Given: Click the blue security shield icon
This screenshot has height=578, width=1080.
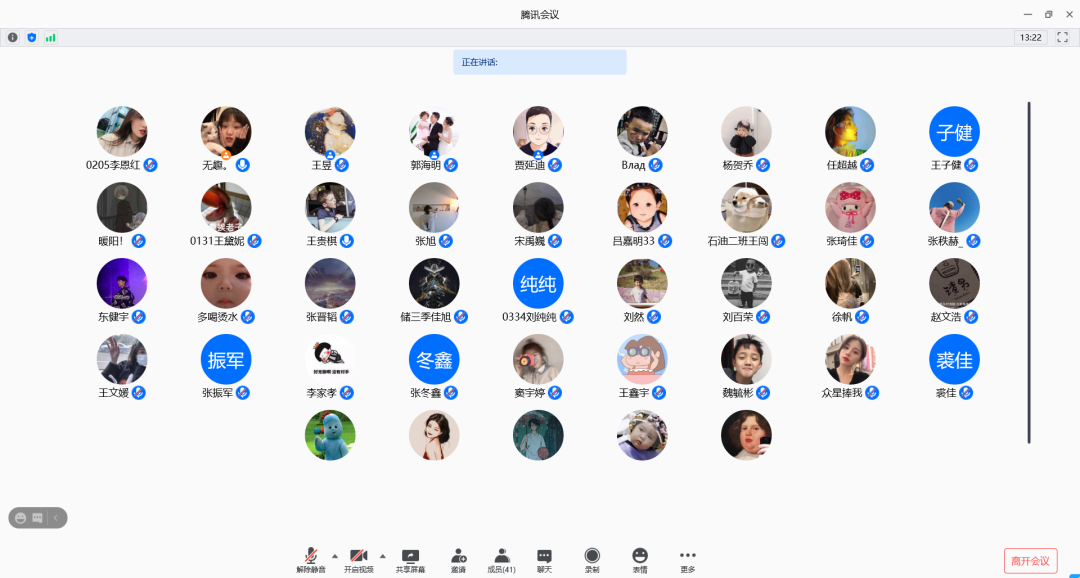Looking at the screenshot, I should coord(31,37).
